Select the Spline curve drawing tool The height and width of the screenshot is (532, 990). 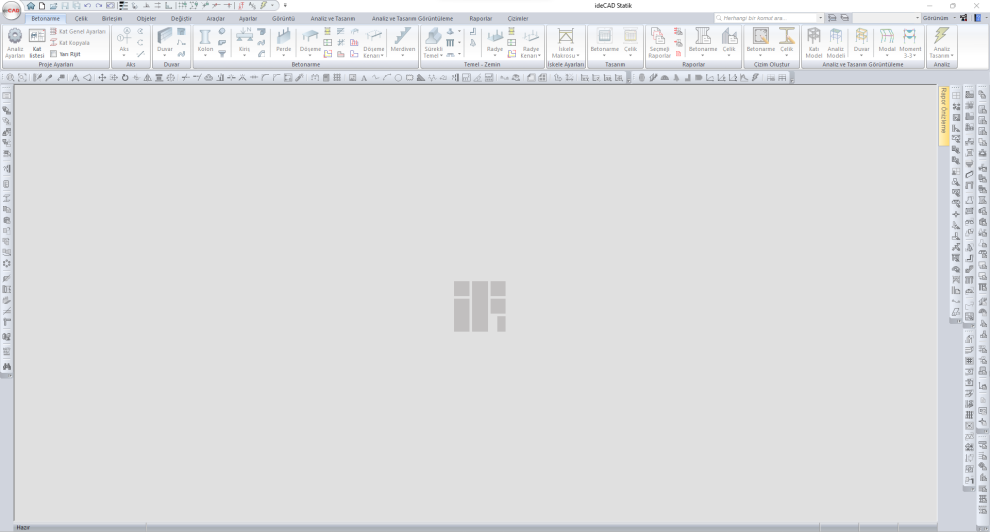[x=375, y=78]
